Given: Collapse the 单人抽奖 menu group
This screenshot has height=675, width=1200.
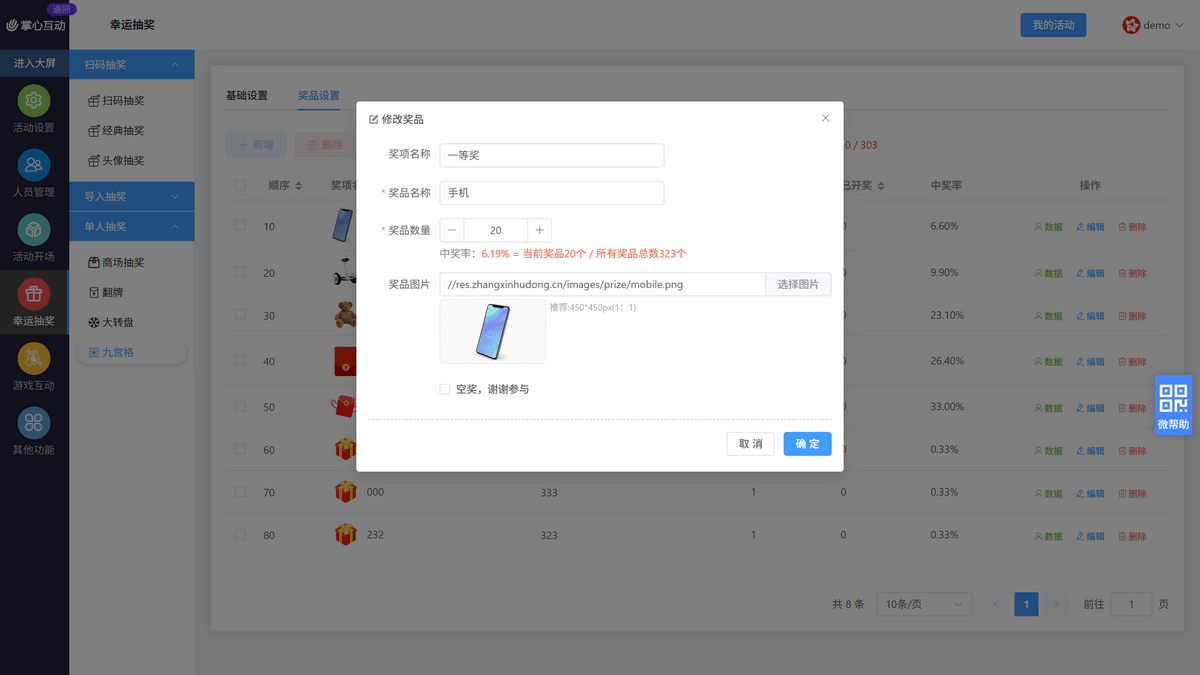Looking at the screenshot, I should [x=132, y=227].
